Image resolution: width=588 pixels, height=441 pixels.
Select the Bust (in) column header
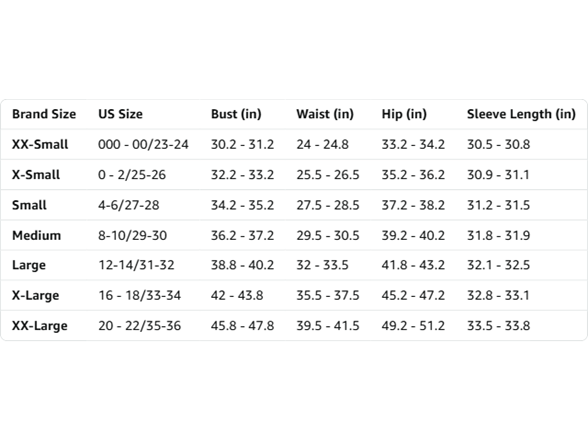(x=236, y=114)
